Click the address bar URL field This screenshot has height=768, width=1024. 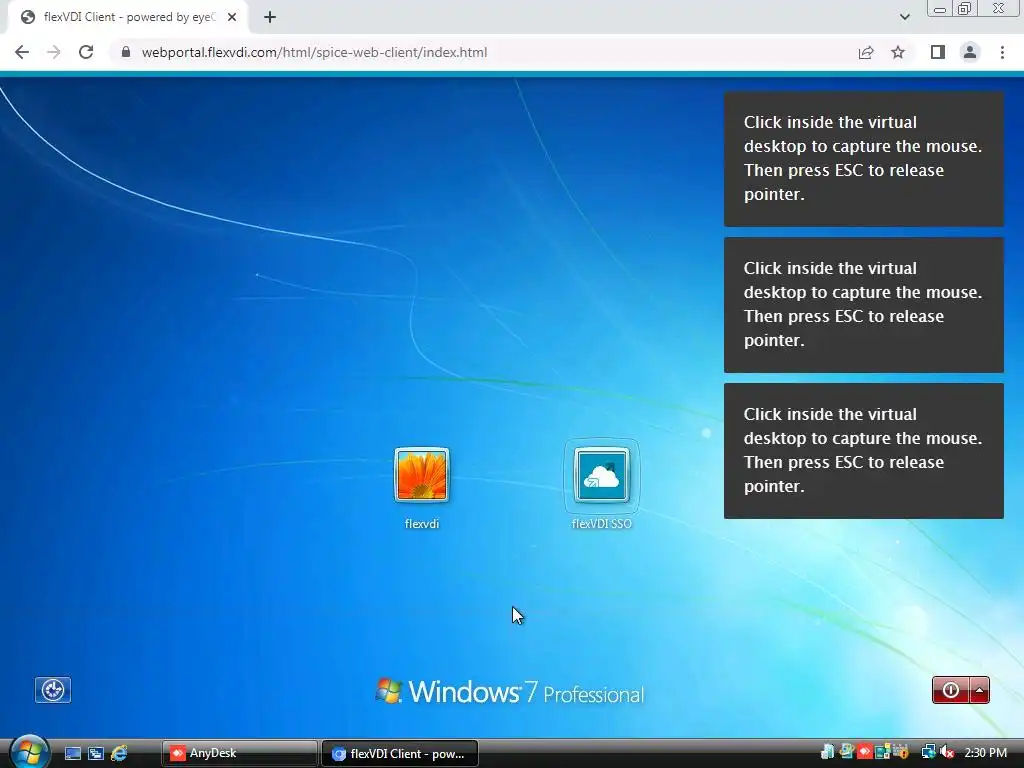pyautogui.click(x=483, y=52)
